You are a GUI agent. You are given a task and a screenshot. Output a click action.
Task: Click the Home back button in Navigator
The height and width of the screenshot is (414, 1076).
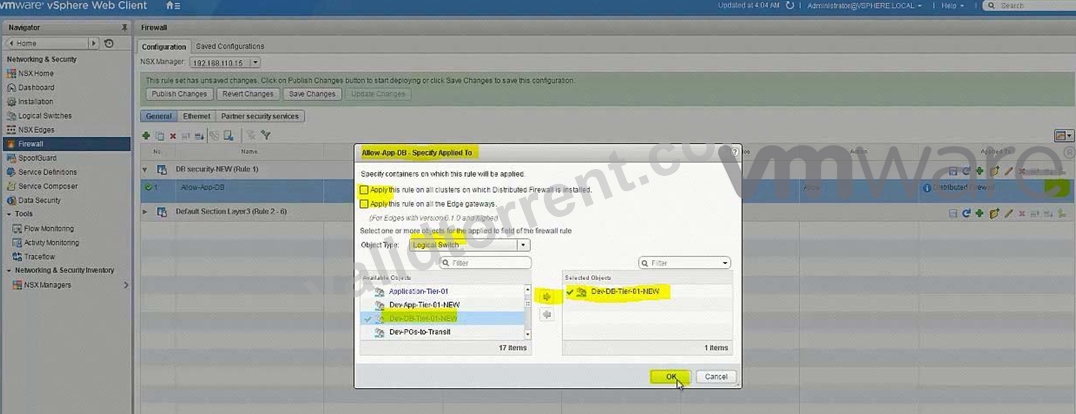(x=46, y=43)
